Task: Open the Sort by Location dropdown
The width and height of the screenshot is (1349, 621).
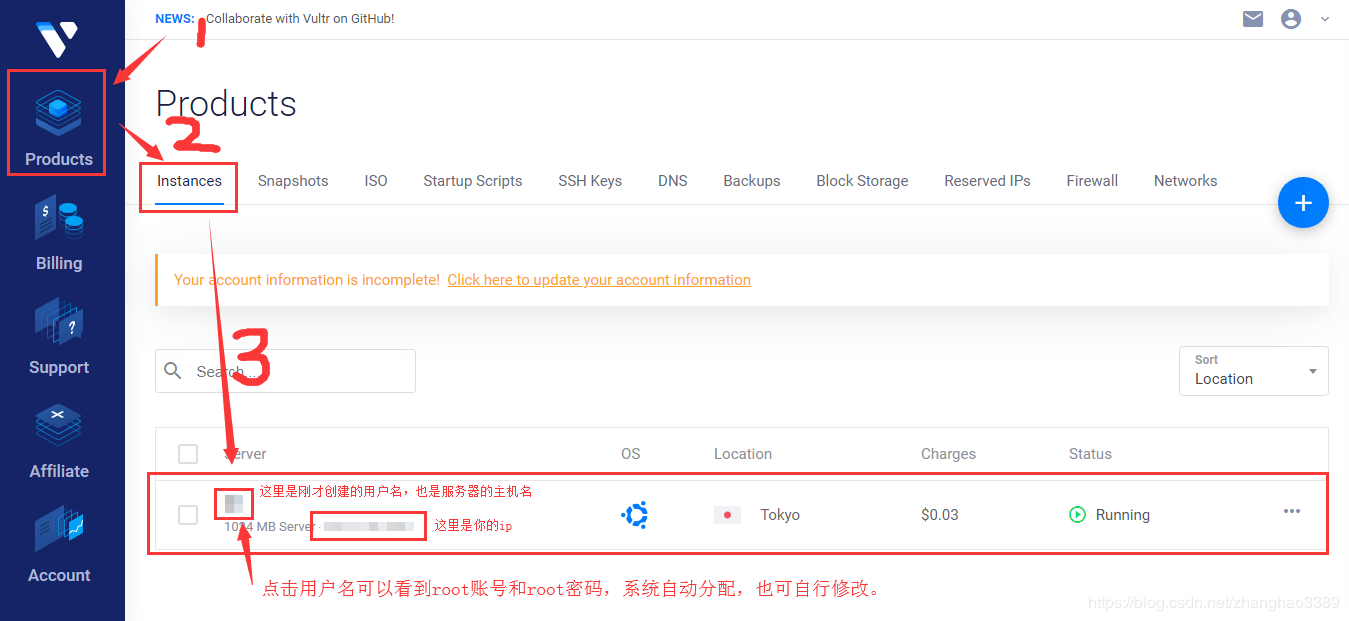Action: click(x=1253, y=371)
